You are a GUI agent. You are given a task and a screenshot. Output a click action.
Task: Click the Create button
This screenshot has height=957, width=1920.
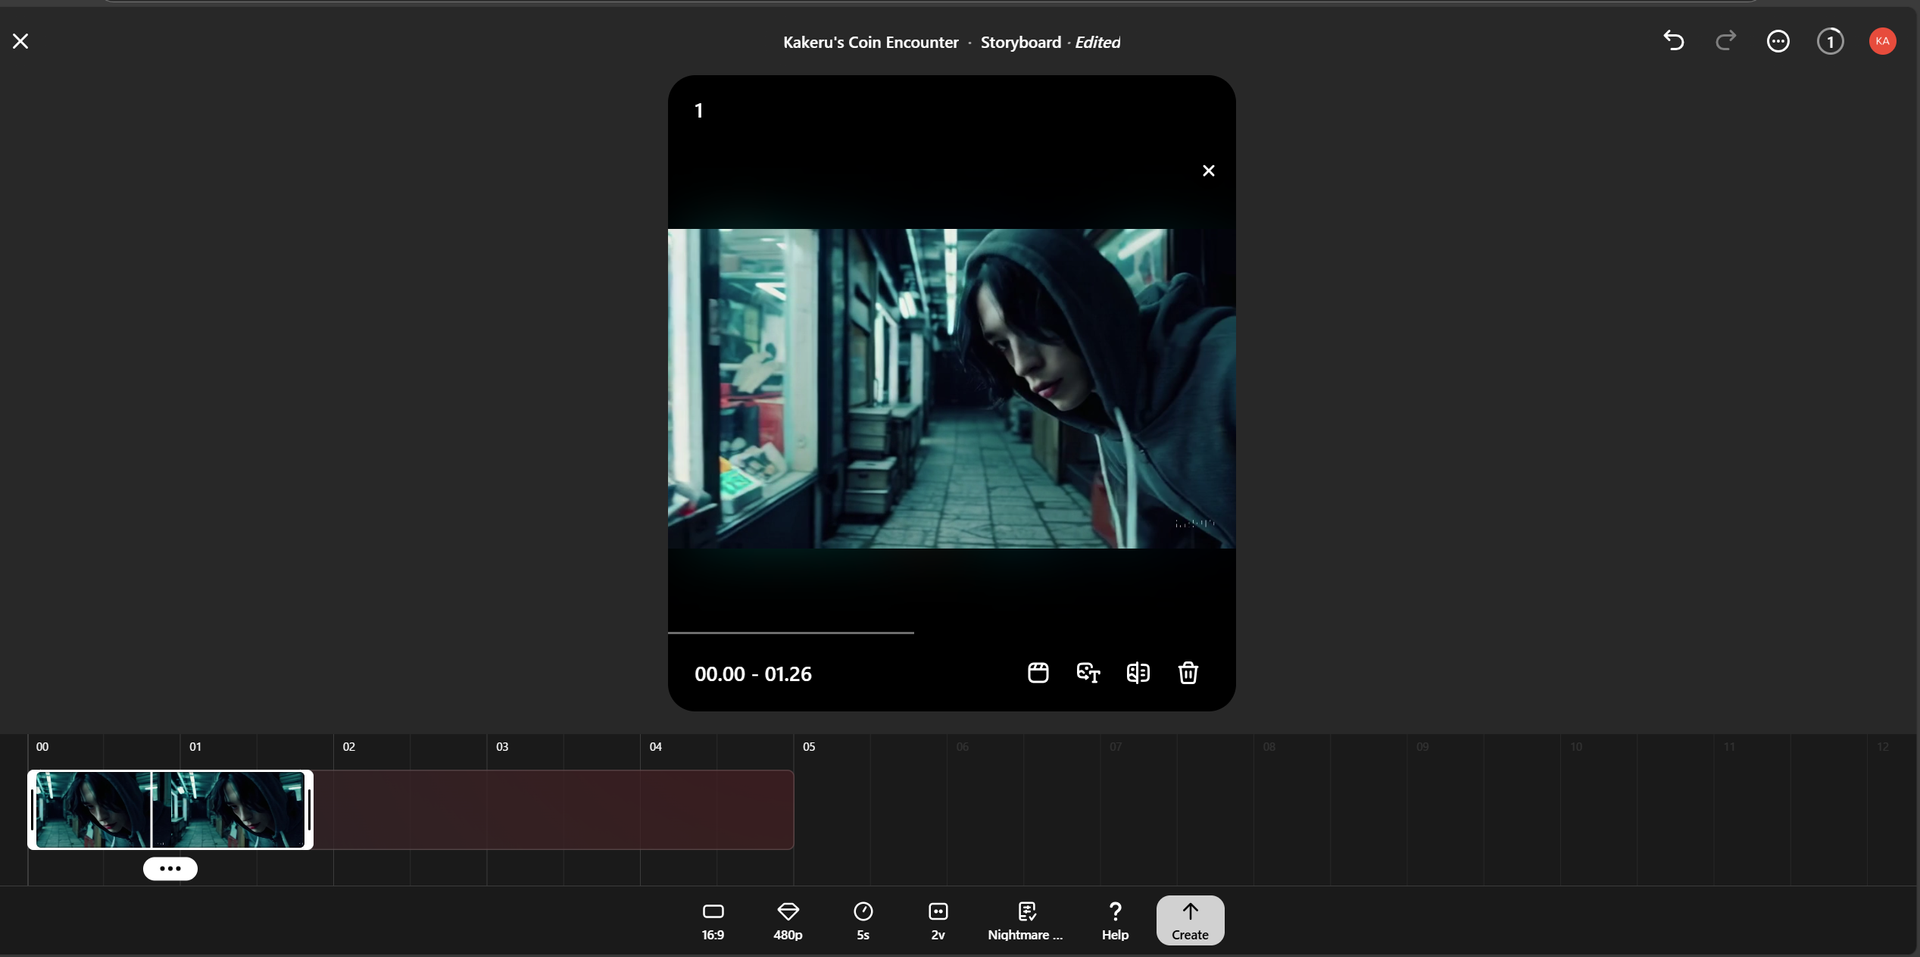tap(1190, 920)
